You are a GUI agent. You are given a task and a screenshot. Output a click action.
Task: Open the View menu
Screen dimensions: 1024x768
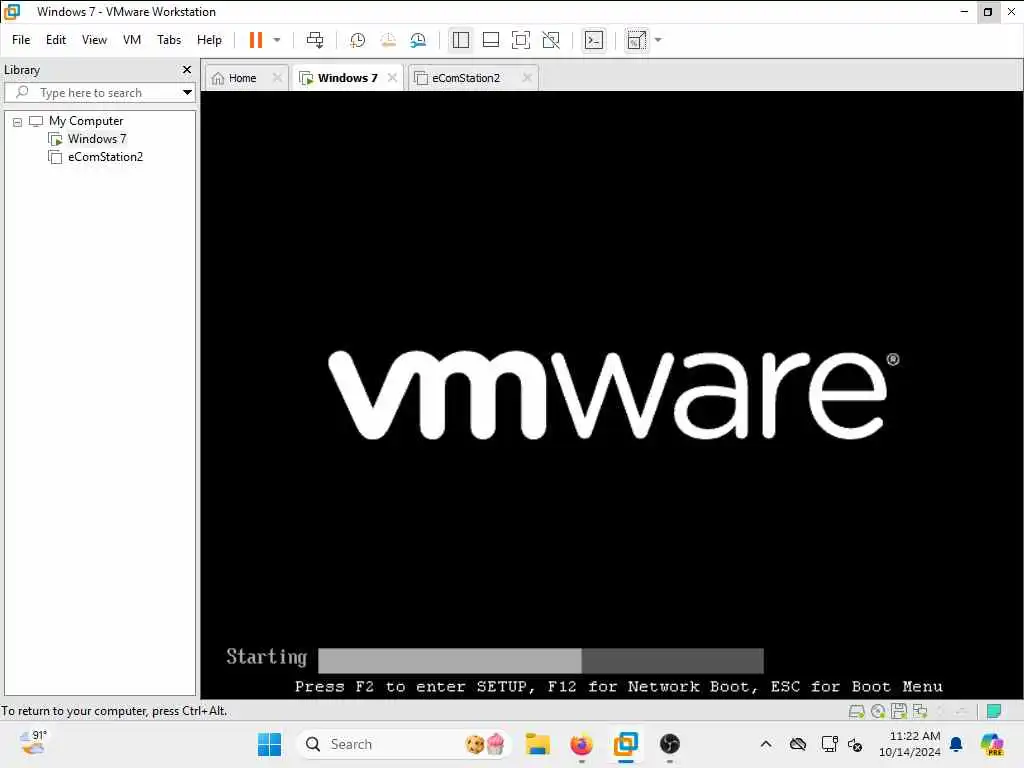[94, 40]
